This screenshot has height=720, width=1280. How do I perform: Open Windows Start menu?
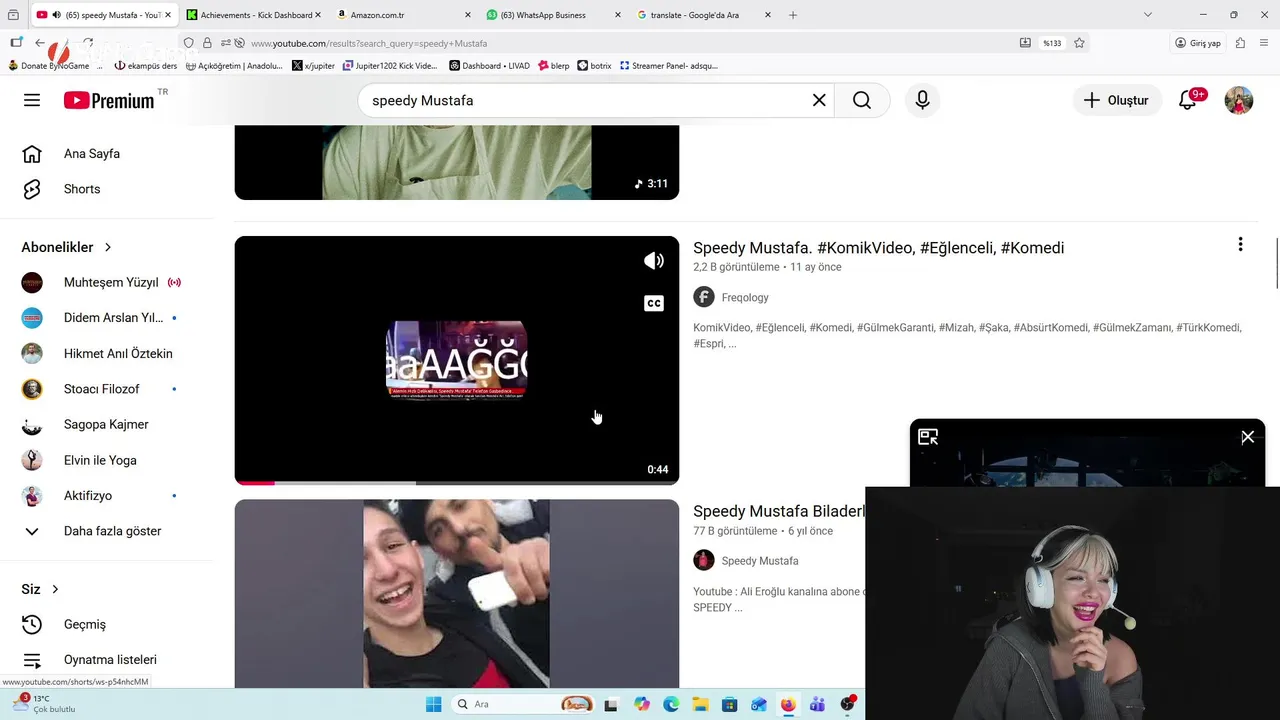click(x=433, y=704)
